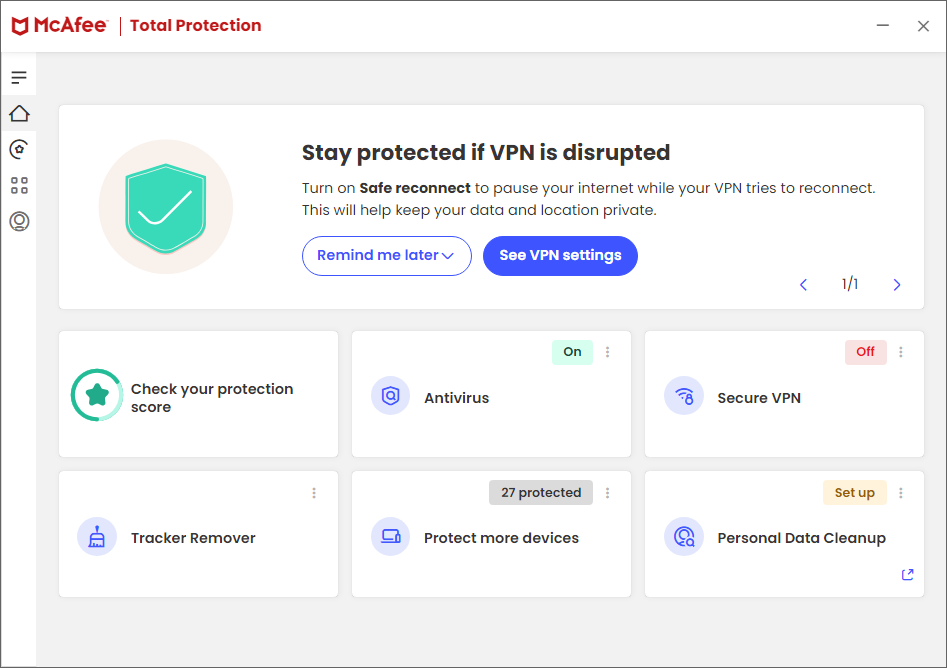Open the Tracker Remover options menu
The image size is (947, 668).
point(314,492)
